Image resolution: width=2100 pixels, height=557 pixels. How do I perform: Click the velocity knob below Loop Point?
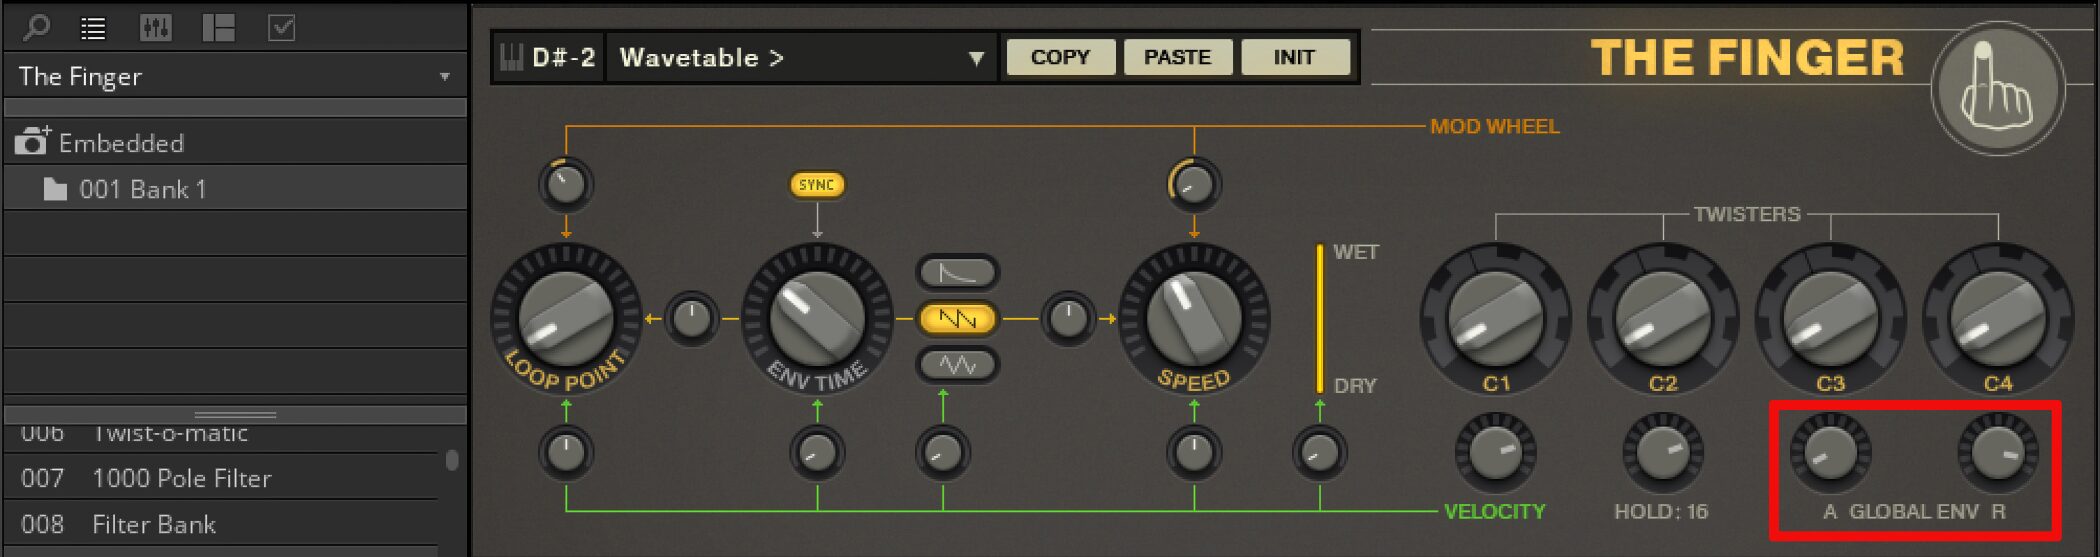[x=566, y=453]
